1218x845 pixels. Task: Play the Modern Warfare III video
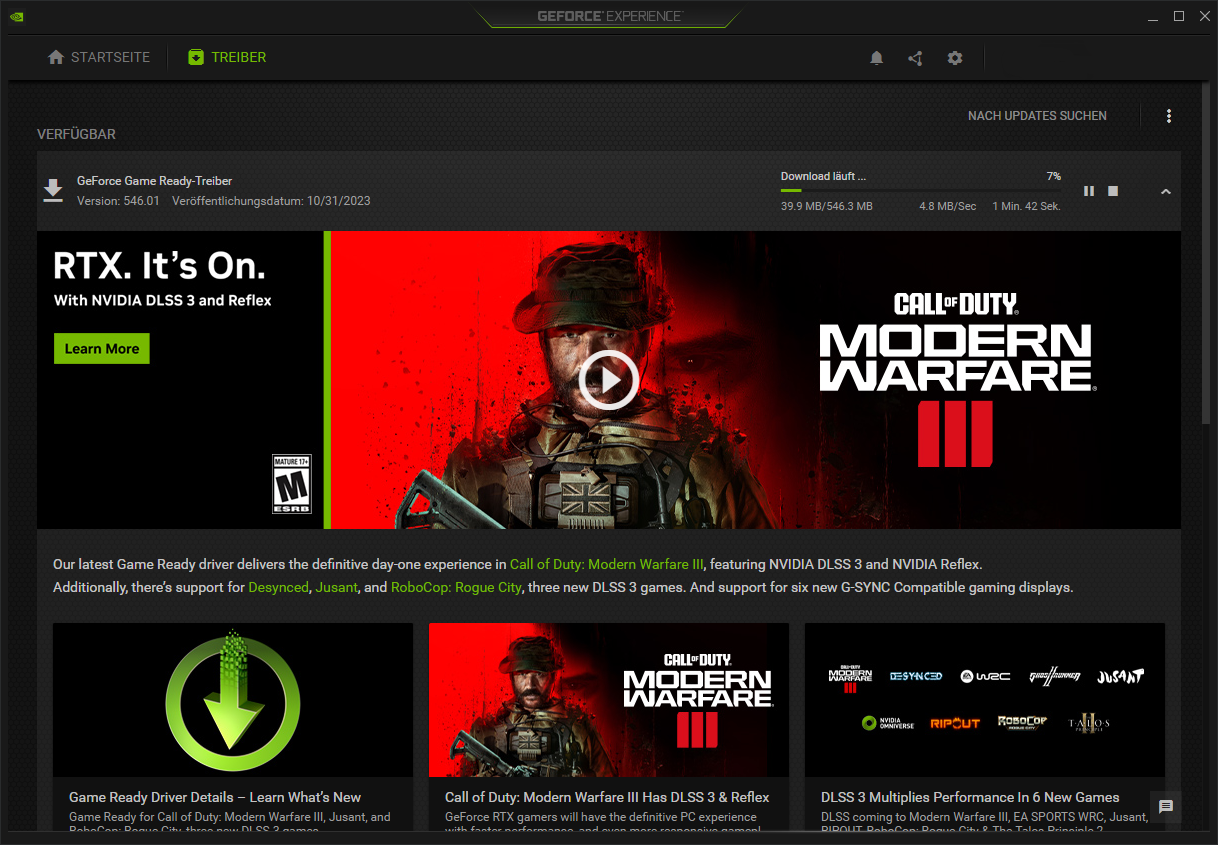point(608,380)
